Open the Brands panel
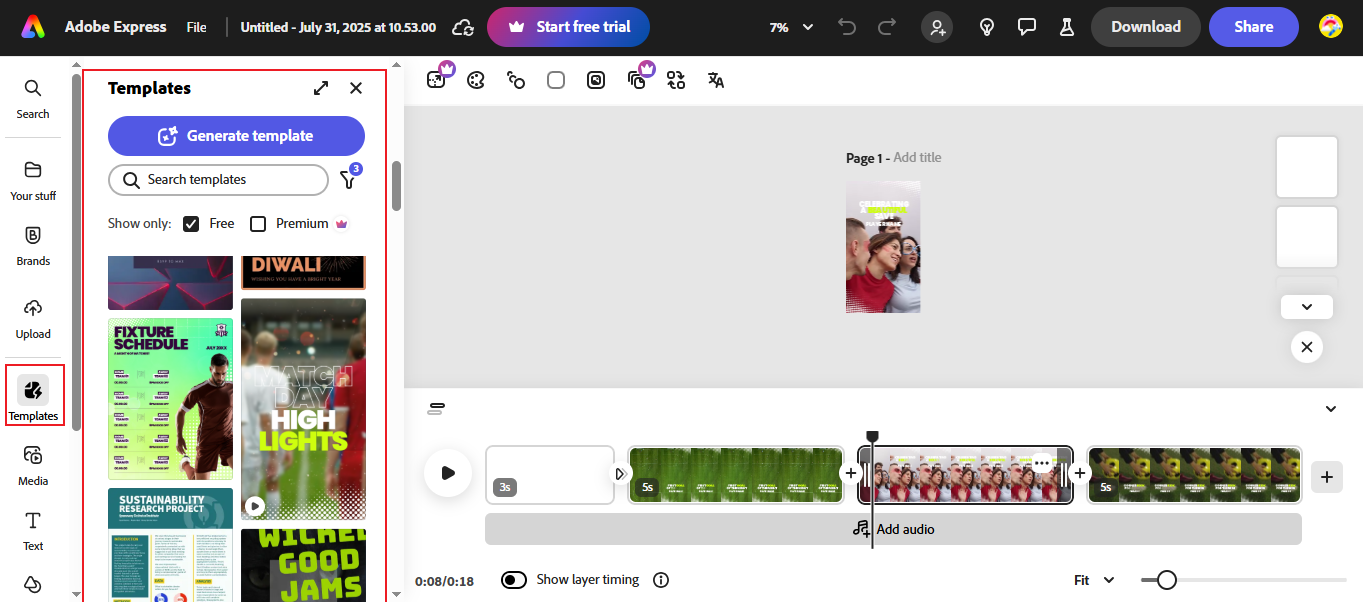 [33, 246]
